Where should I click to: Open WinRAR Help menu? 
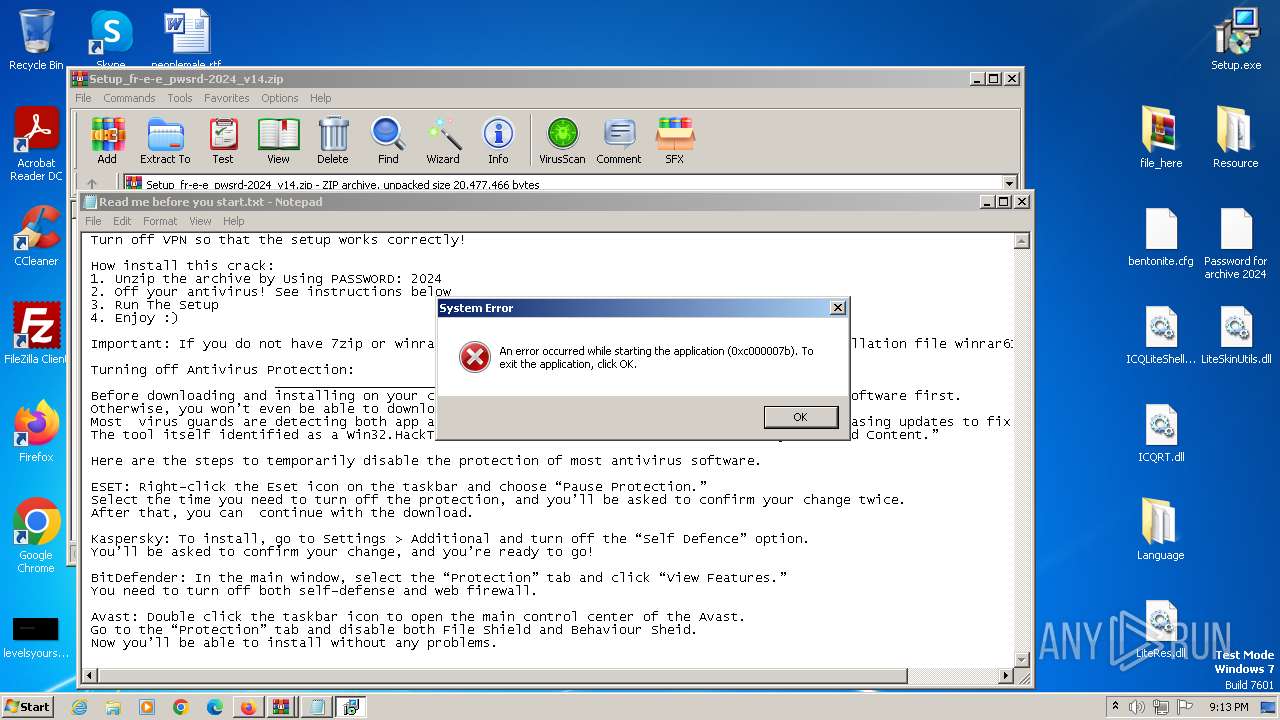coord(320,98)
